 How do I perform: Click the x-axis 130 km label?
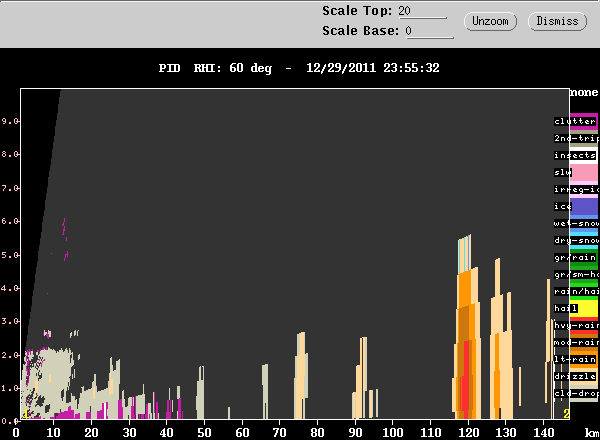coord(506,433)
